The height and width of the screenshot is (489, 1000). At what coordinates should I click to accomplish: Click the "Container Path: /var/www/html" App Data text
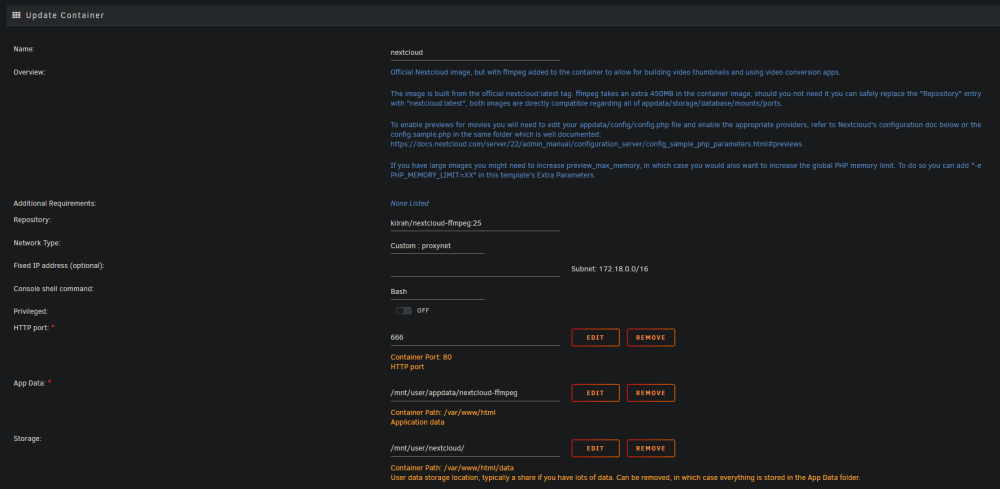(443, 412)
